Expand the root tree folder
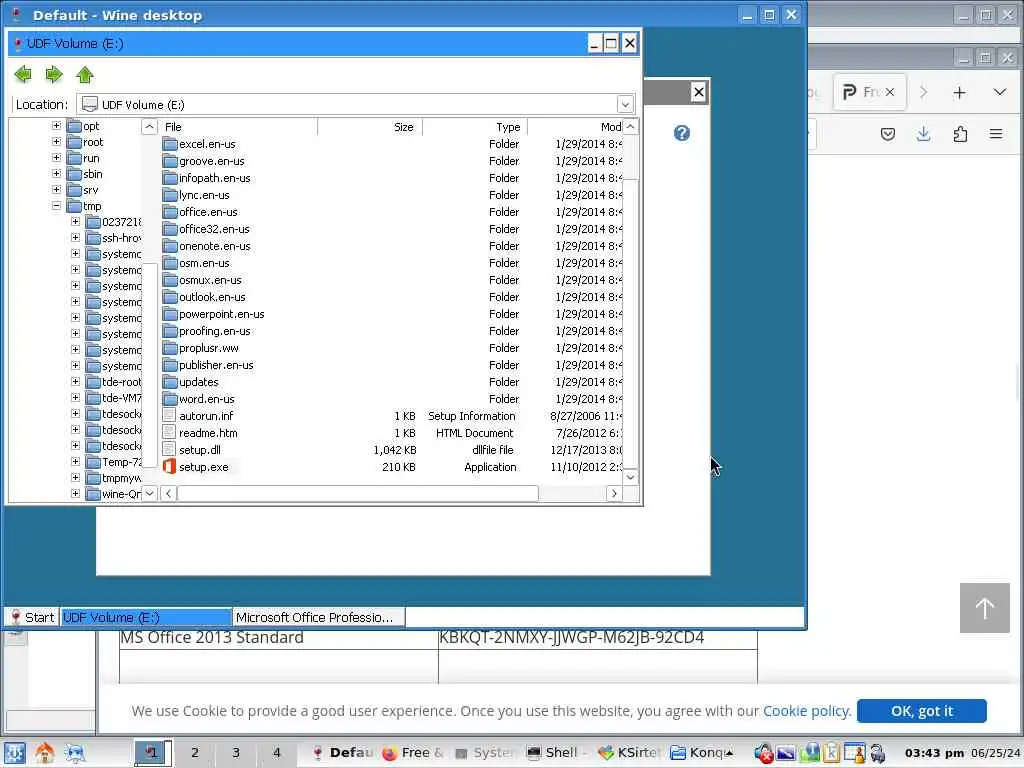 coord(56,142)
